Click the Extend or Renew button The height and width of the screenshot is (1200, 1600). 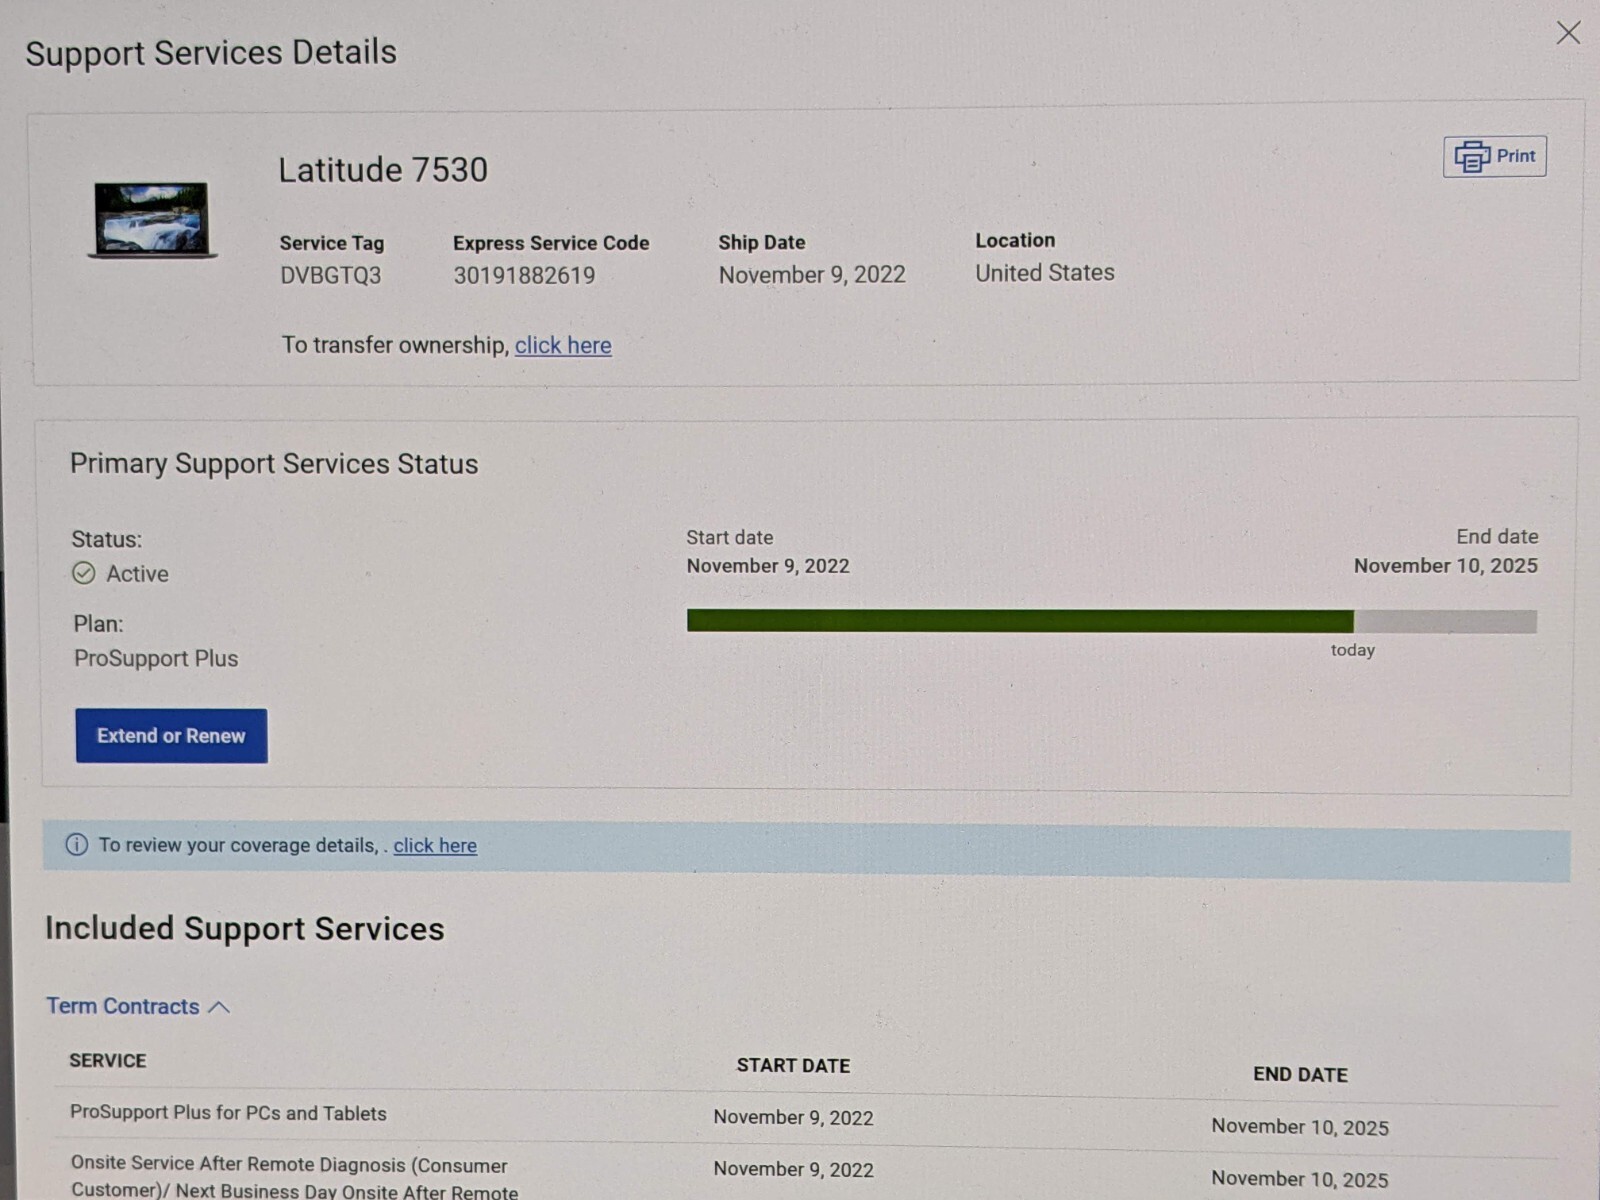[x=171, y=736]
